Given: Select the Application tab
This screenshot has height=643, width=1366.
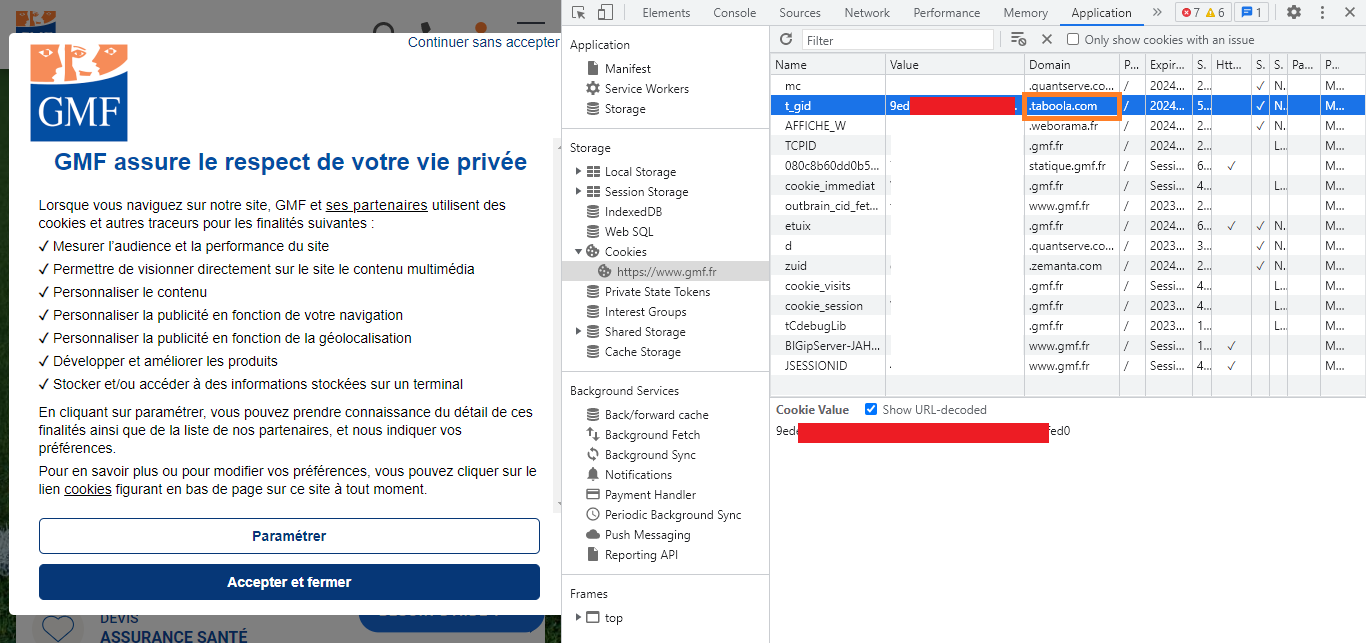Looking at the screenshot, I should pos(1101,13).
